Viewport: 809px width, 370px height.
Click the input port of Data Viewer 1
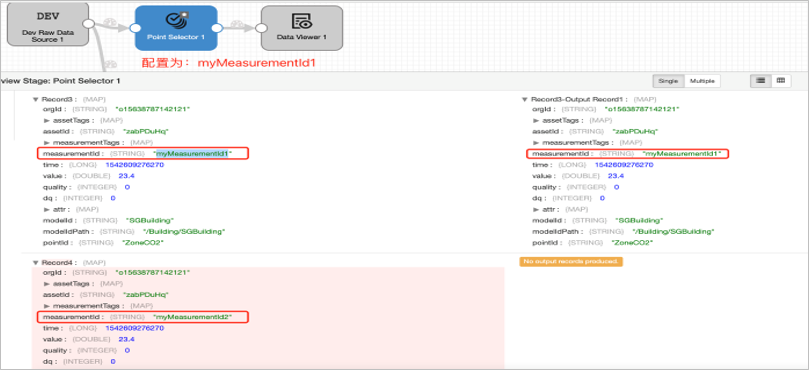[x=262, y=28]
